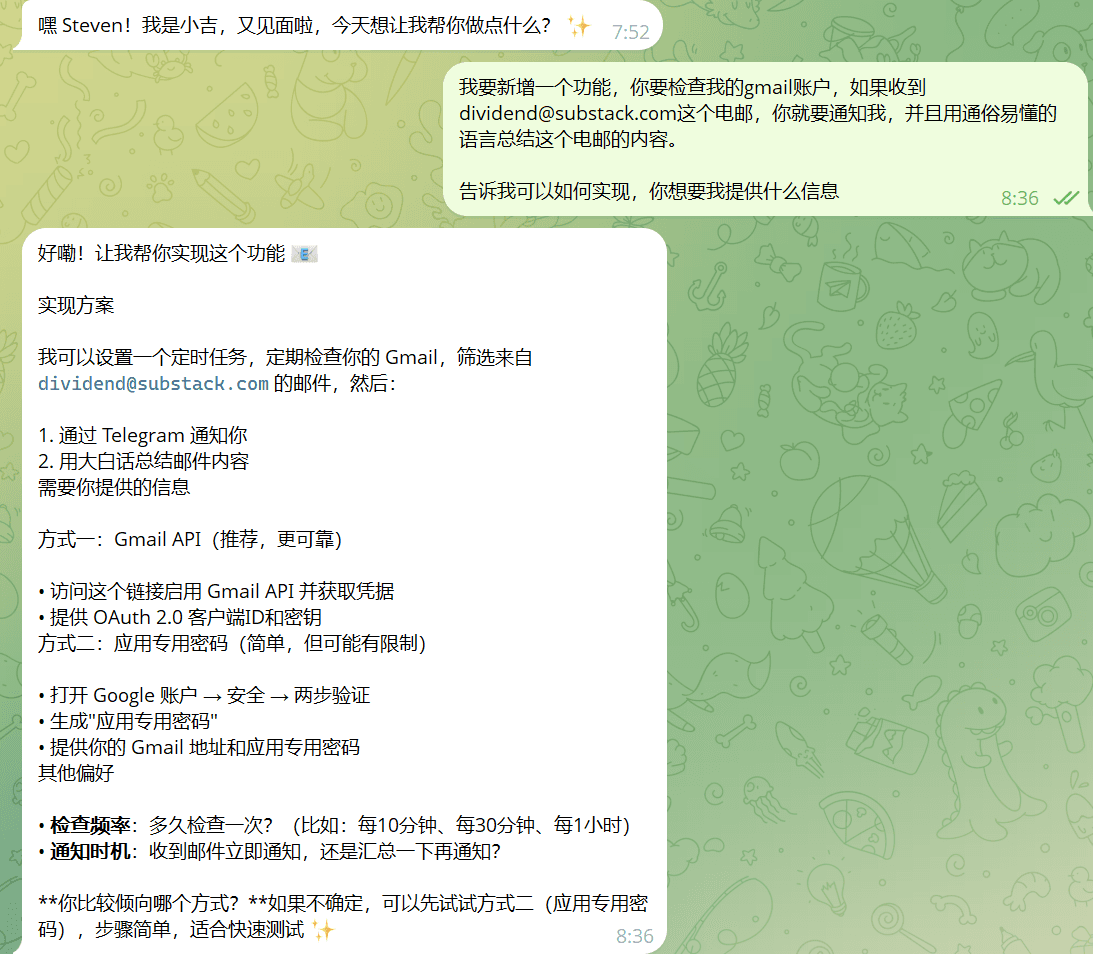This screenshot has height=954, width=1093.
Task: Click the sparkles emoji ending the bot's long reply
Action: coord(322,931)
